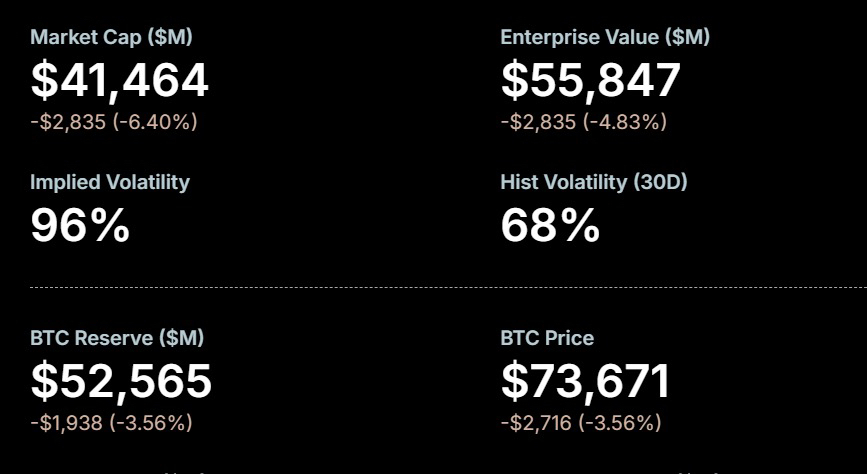Click the BTC Reserve ($M) label
The width and height of the screenshot is (867, 474).
(x=117, y=338)
